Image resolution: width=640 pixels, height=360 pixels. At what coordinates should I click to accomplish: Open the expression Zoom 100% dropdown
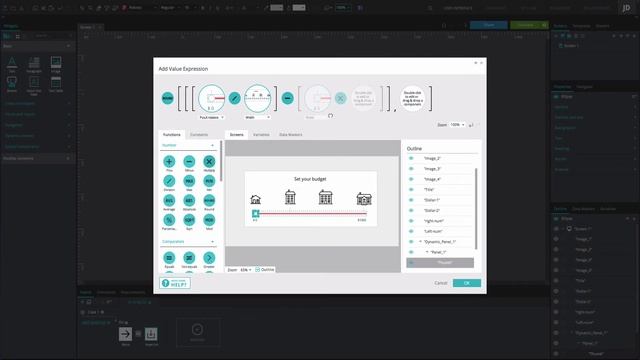point(457,125)
